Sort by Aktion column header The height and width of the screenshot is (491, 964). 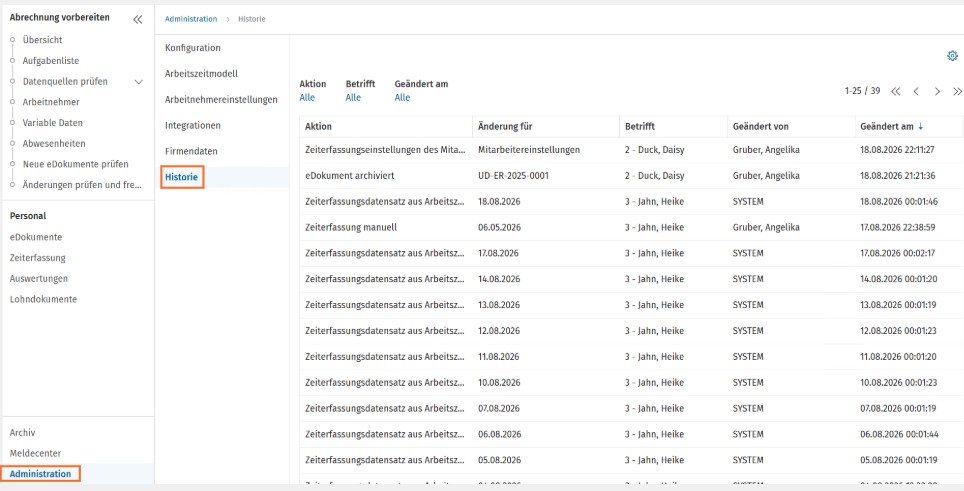click(x=318, y=127)
